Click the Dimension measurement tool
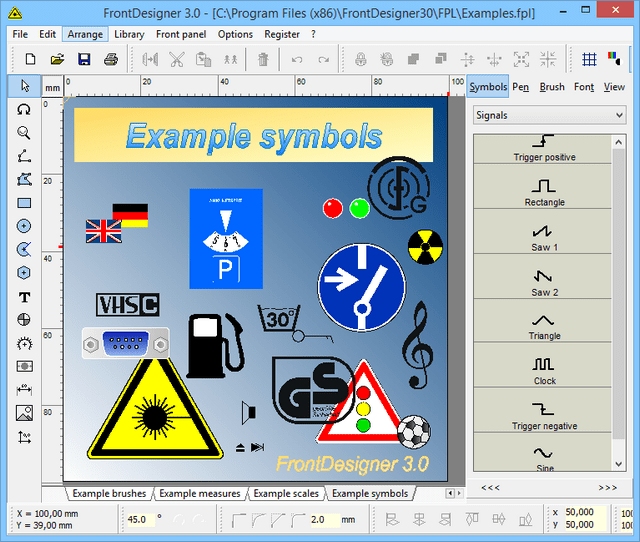The image size is (640, 542). tap(24, 390)
